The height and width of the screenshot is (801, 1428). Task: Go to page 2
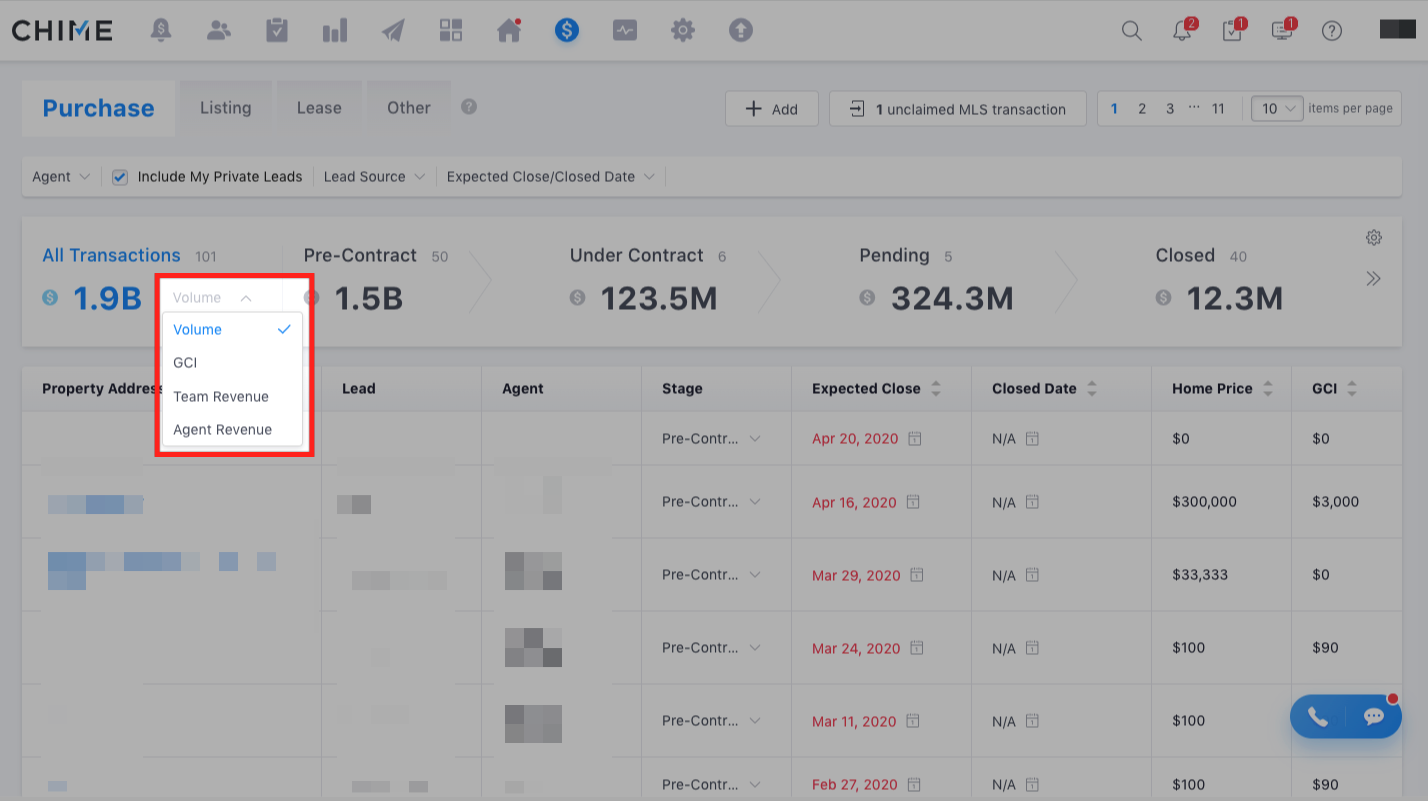[x=1142, y=109]
